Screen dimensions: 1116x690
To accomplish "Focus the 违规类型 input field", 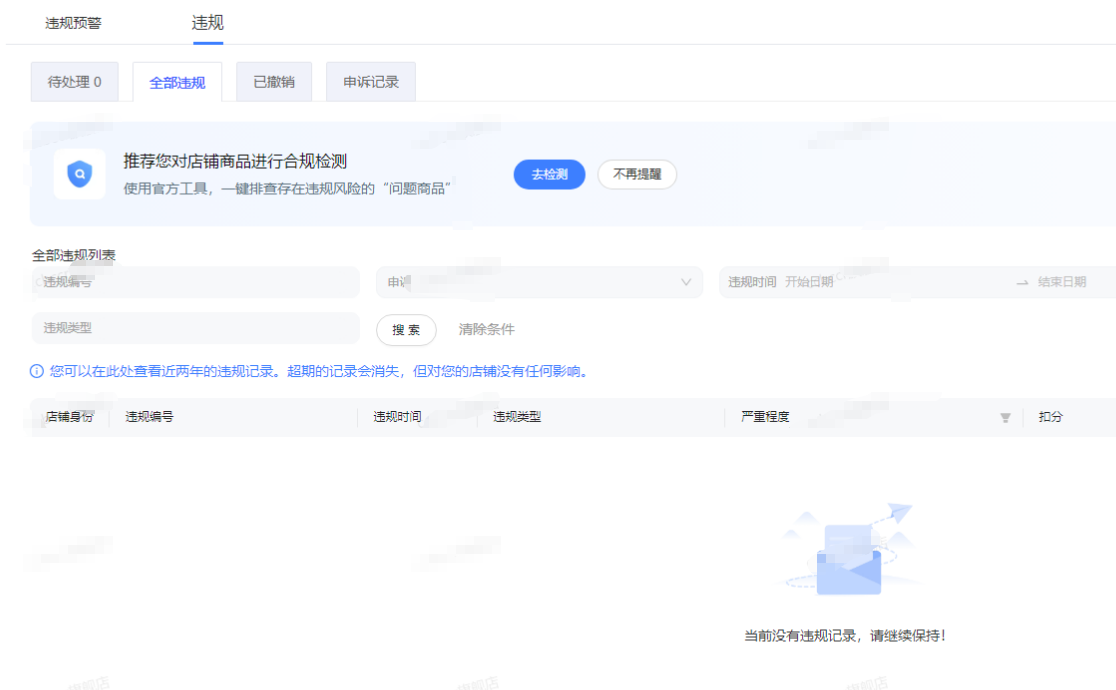I will point(195,328).
